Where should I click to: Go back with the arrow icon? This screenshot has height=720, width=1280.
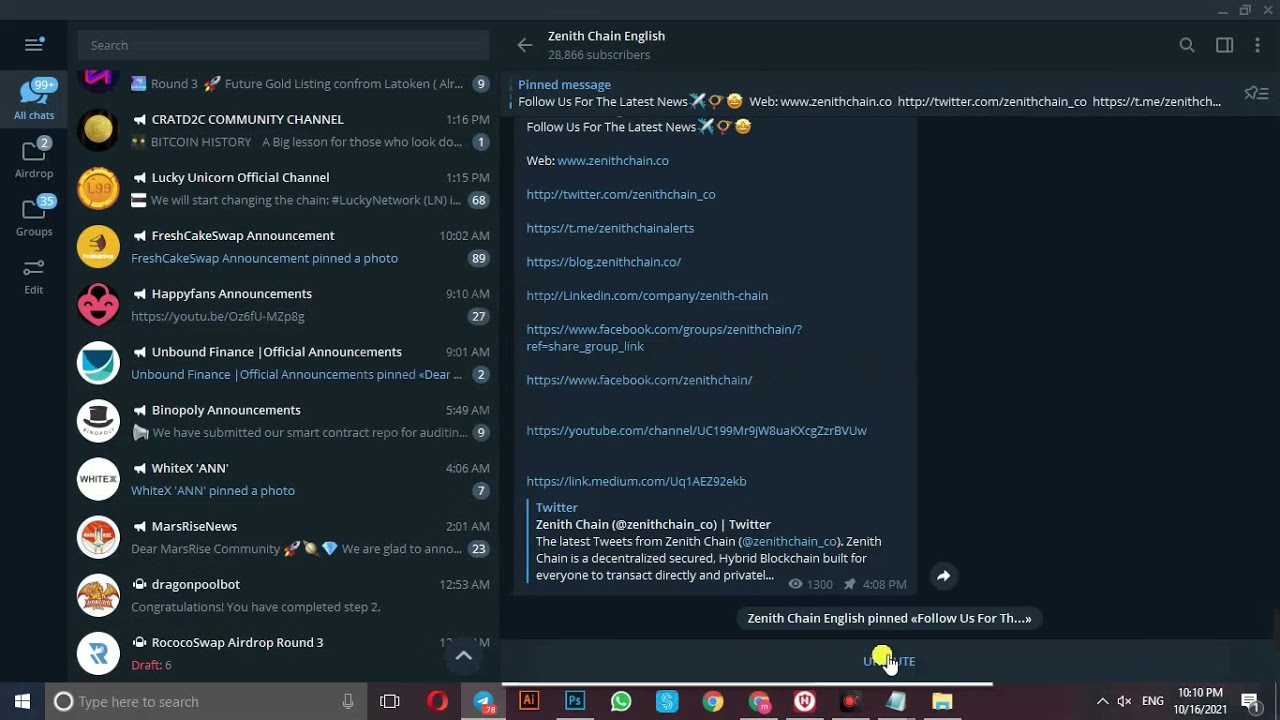pyautogui.click(x=525, y=45)
